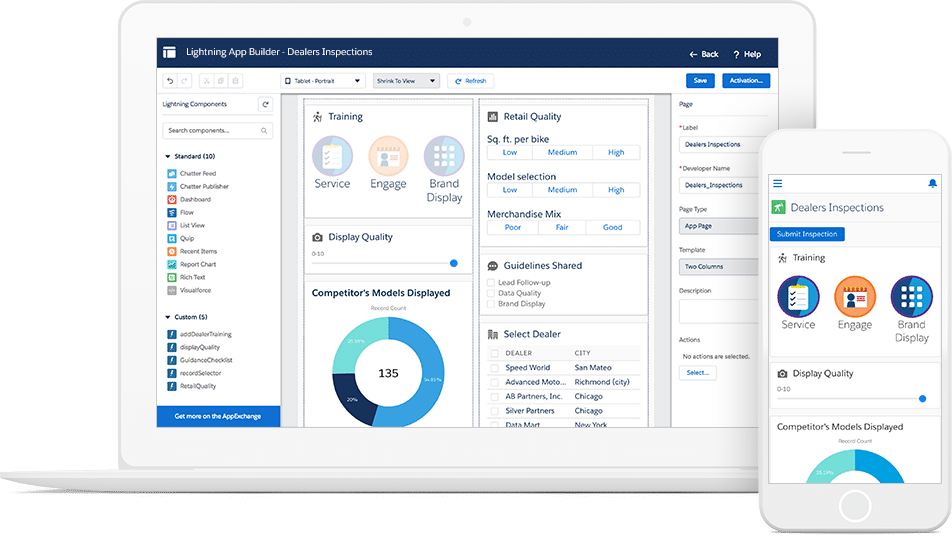Screen dimensions: 952x537
Task: Select the Visualforce component
Action: pos(189,290)
